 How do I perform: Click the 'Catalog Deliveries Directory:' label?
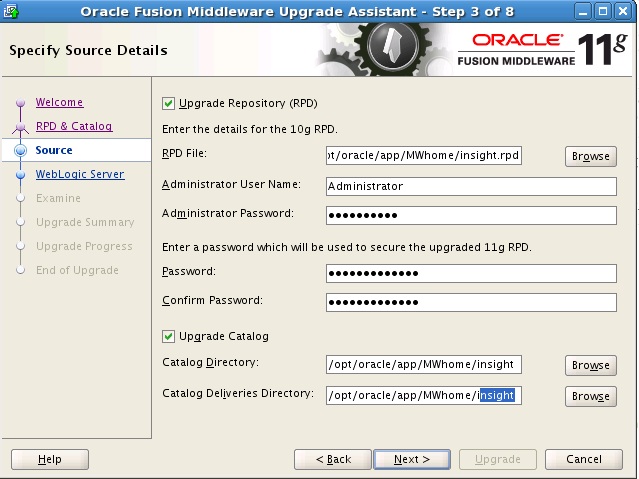click(x=238, y=393)
